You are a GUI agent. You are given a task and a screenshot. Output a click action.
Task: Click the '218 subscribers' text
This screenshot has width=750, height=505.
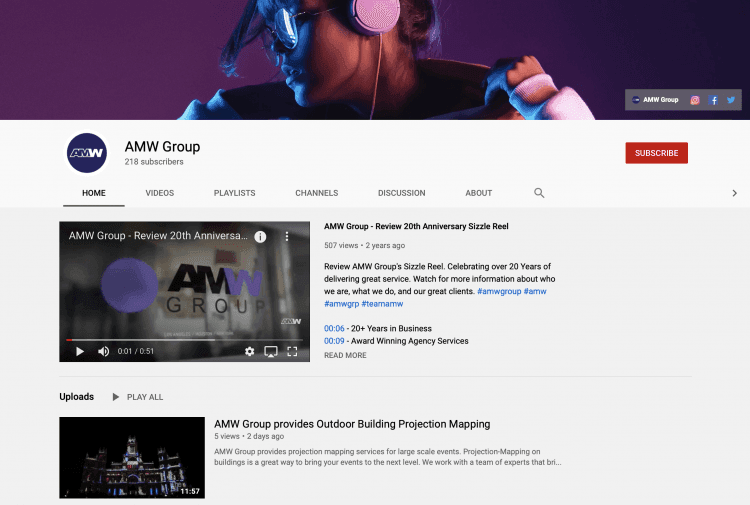pyautogui.click(x=154, y=162)
